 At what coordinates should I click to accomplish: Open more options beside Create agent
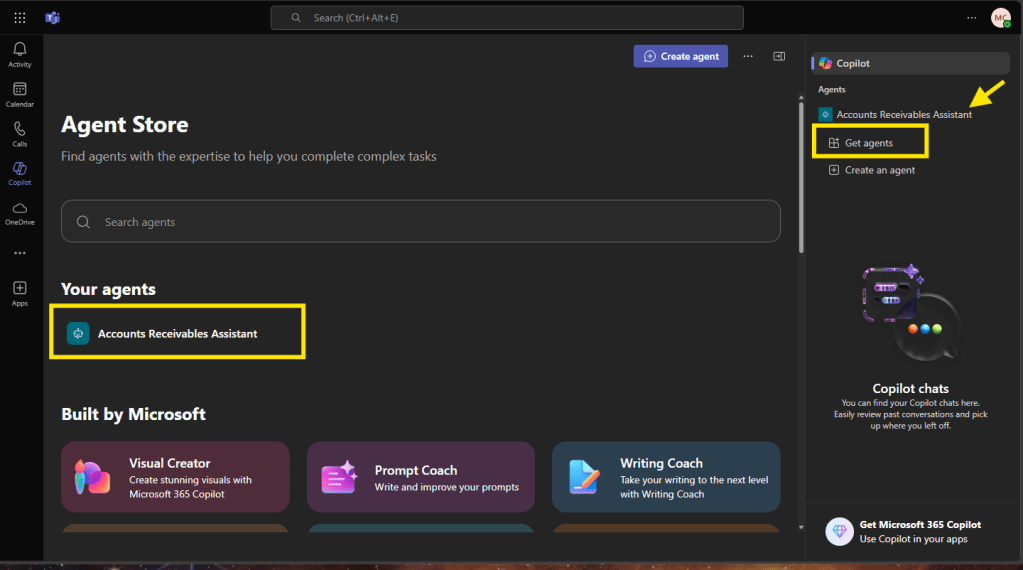(747, 57)
